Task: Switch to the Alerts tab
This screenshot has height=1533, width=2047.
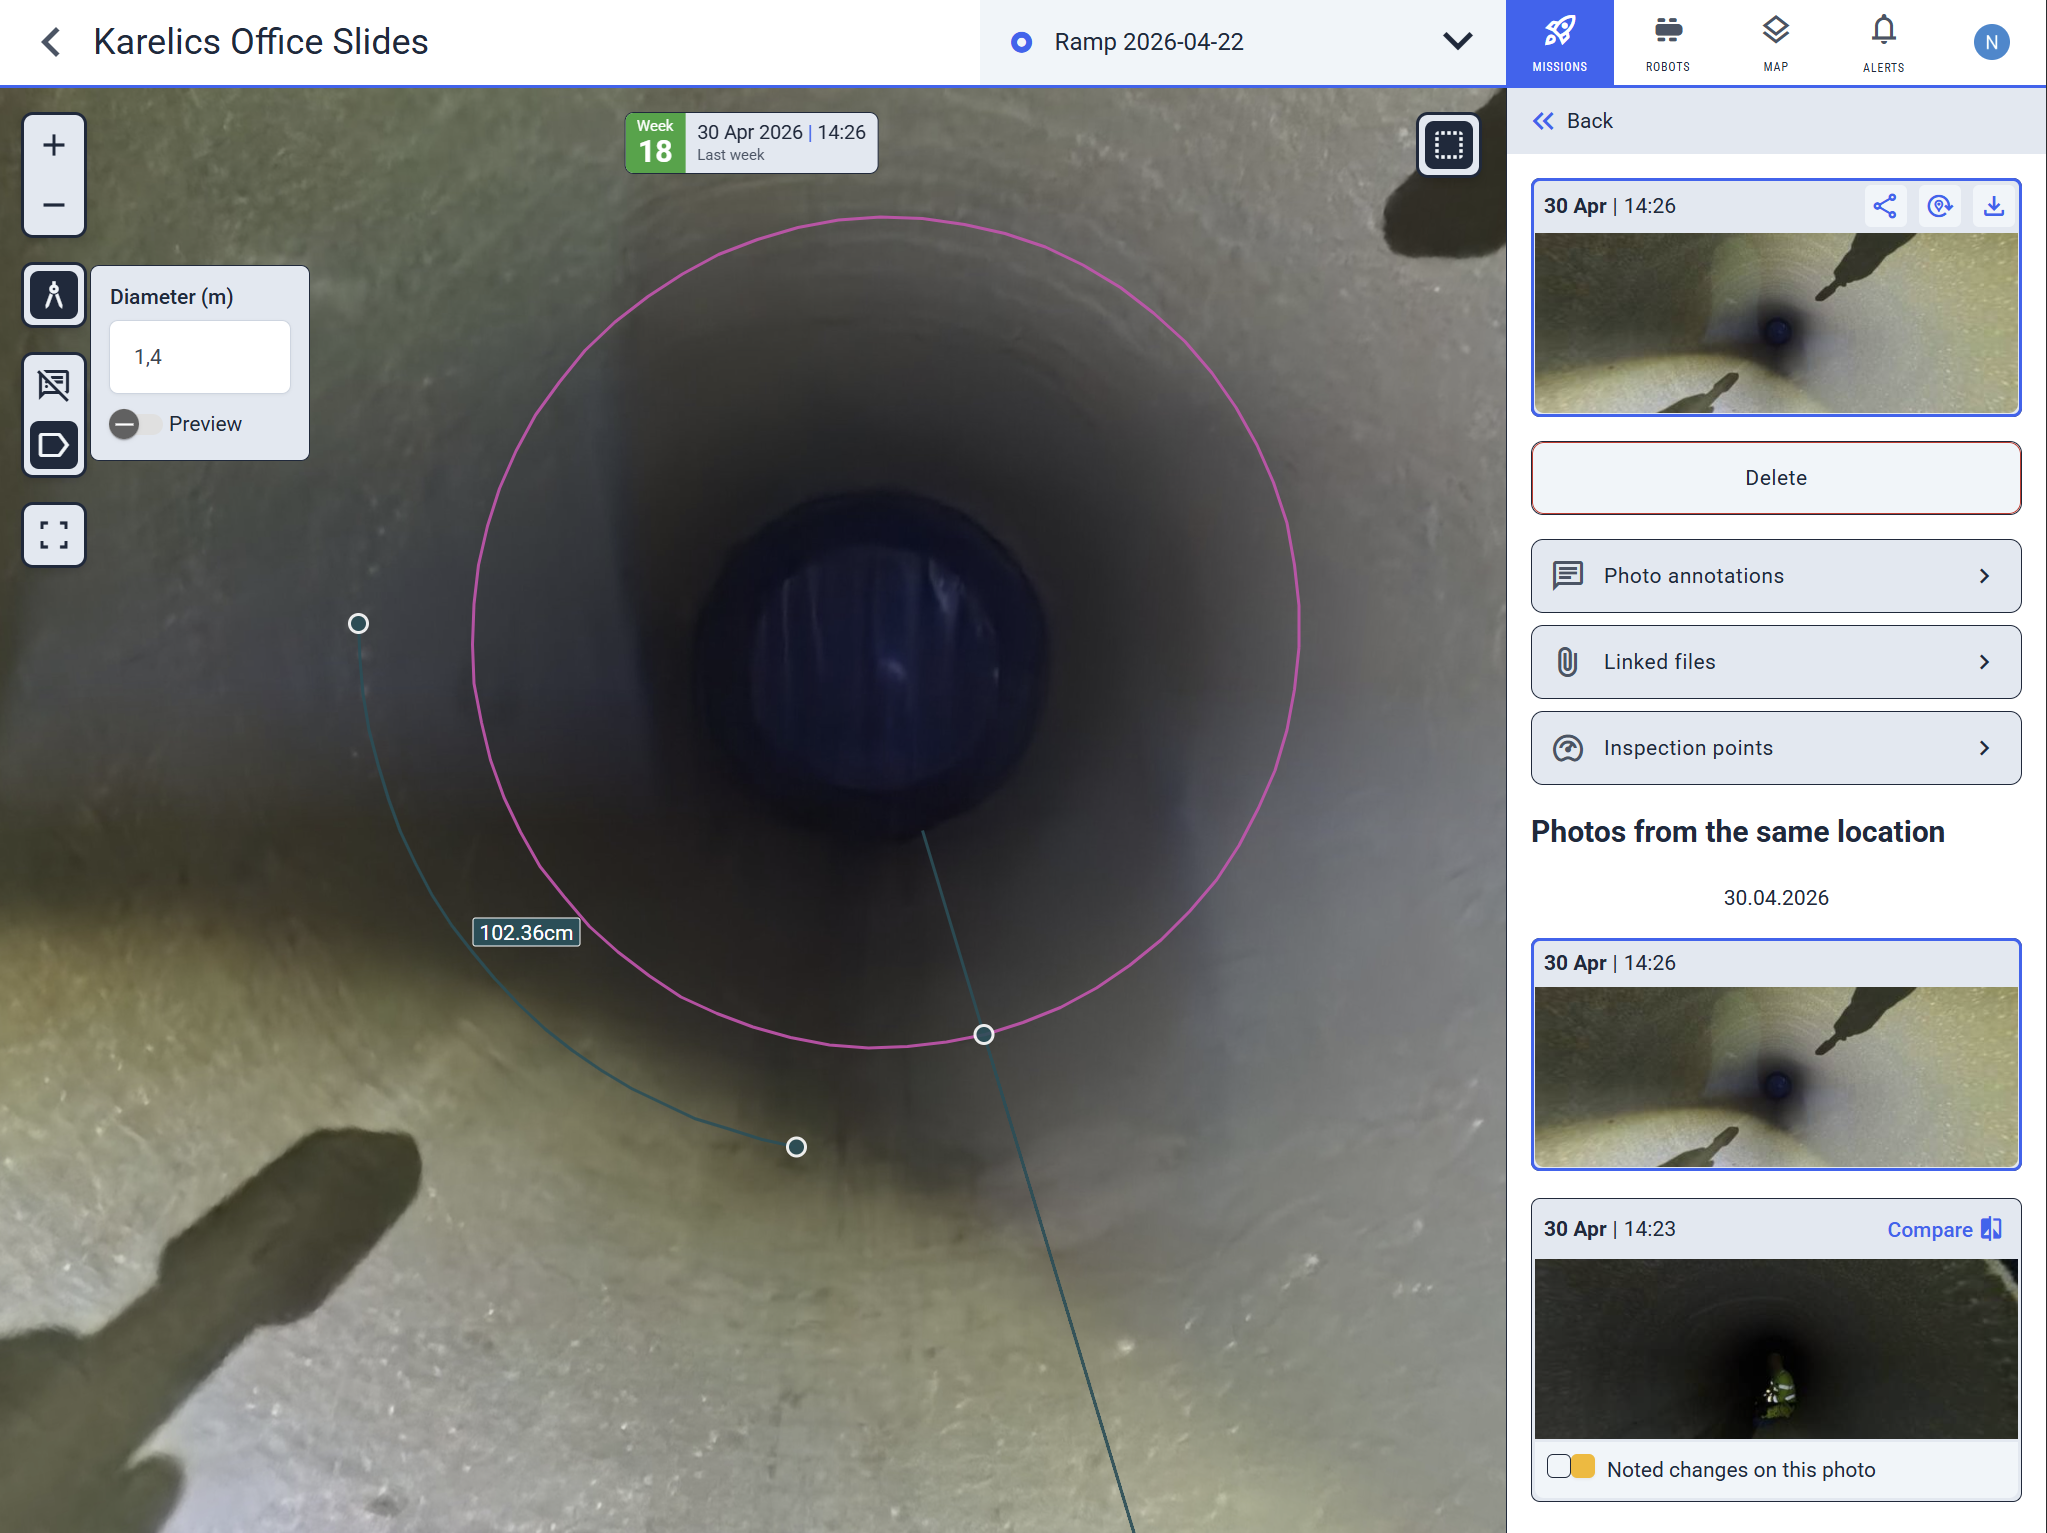Action: pos(1883,43)
